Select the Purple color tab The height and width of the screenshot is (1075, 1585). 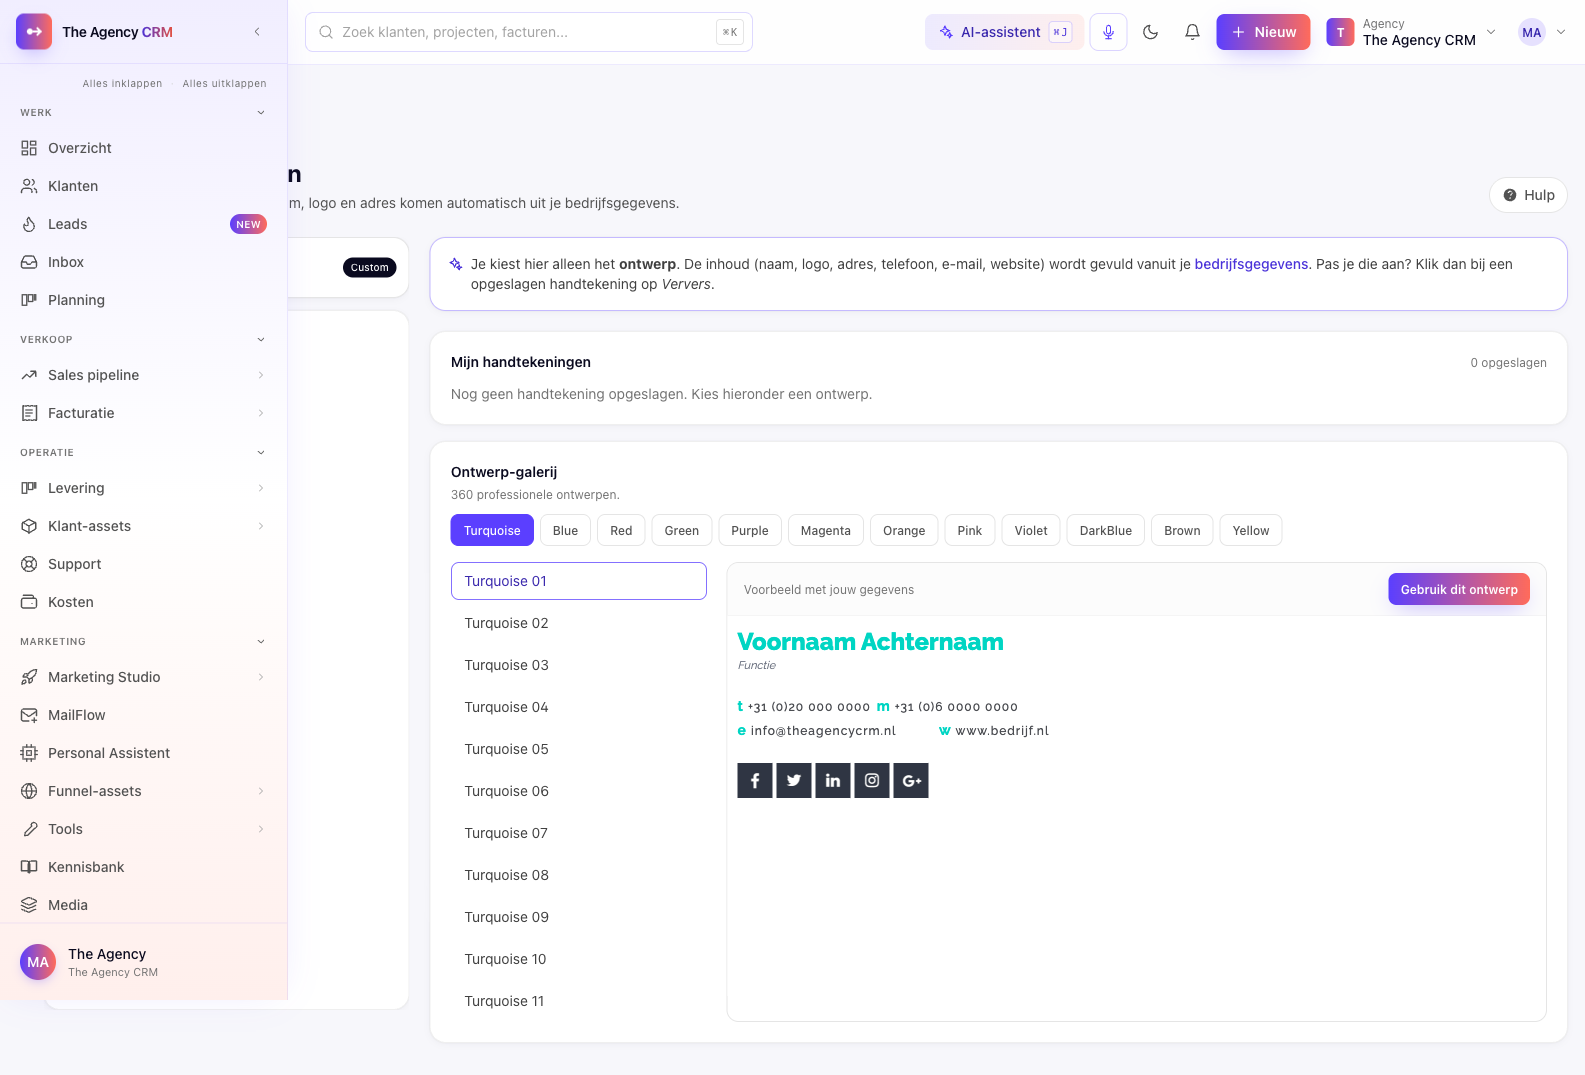coord(750,530)
